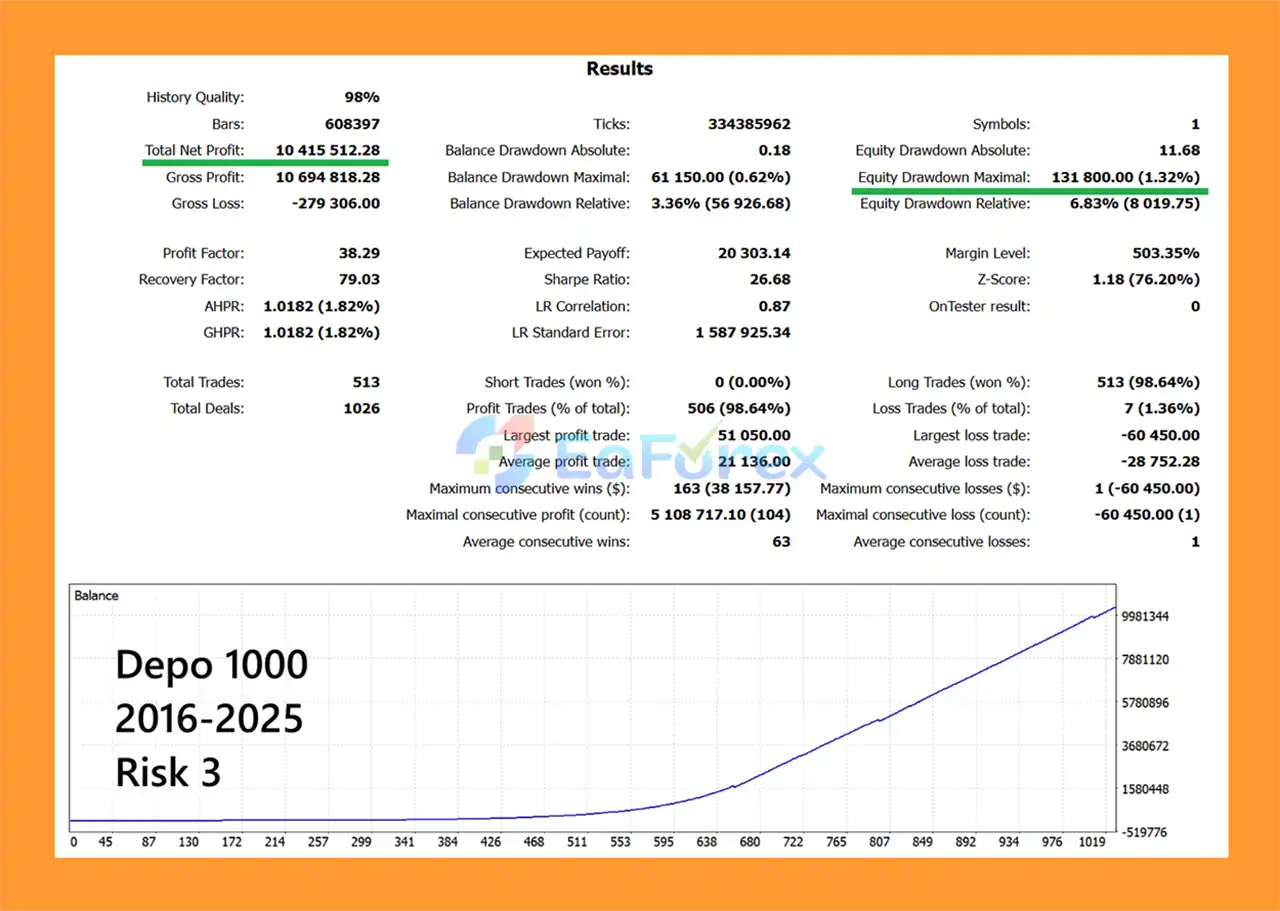Select the Total Trades value 513
The width and height of the screenshot is (1280, 911).
366,383
